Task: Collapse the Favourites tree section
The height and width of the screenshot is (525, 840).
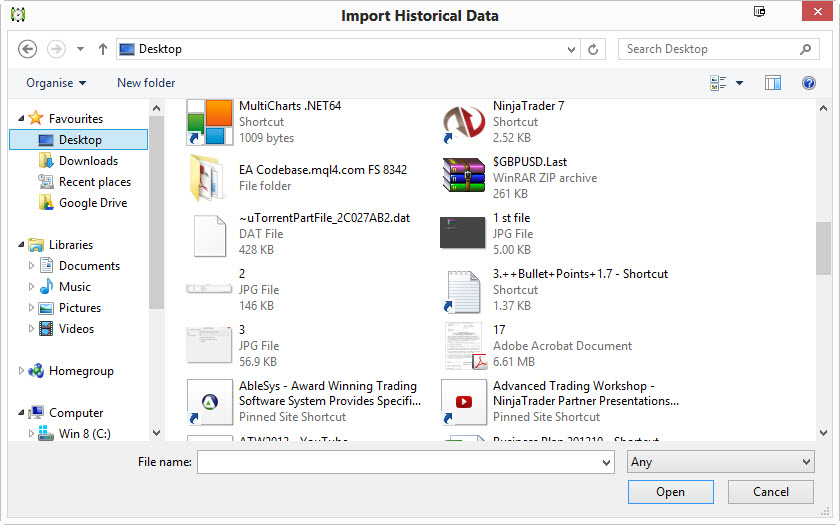Action: tap(21, 119)
